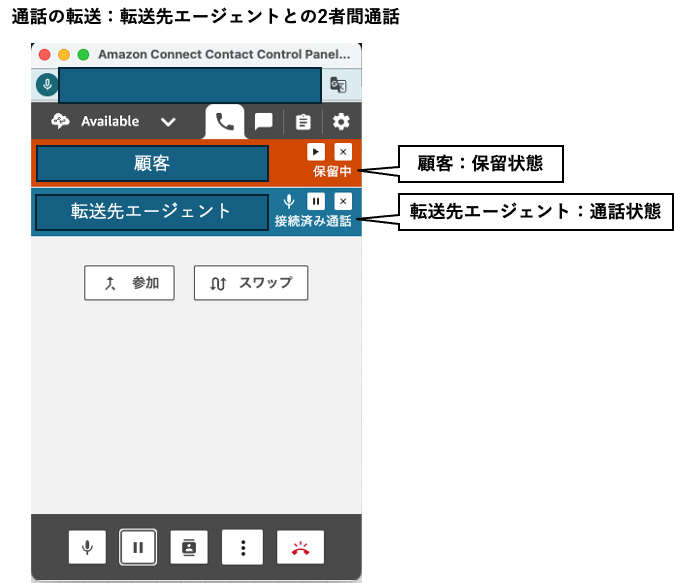The image size is (674, 583).
Task: Open the phone tab in Contact Control Panel
Action: point(224,122)
